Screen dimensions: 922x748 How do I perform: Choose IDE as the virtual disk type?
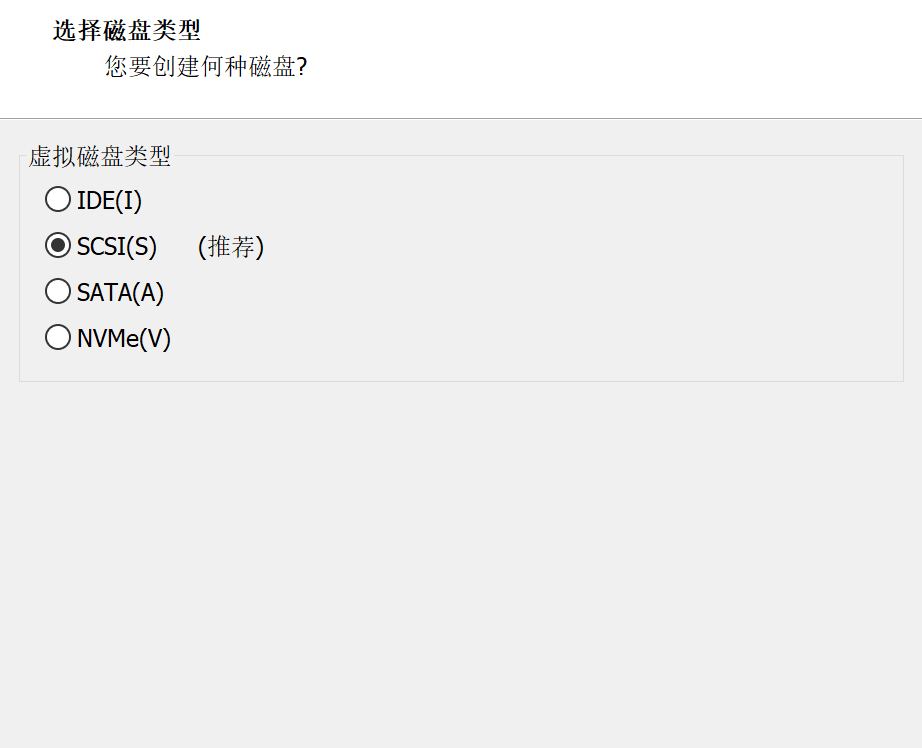[58, 200]
